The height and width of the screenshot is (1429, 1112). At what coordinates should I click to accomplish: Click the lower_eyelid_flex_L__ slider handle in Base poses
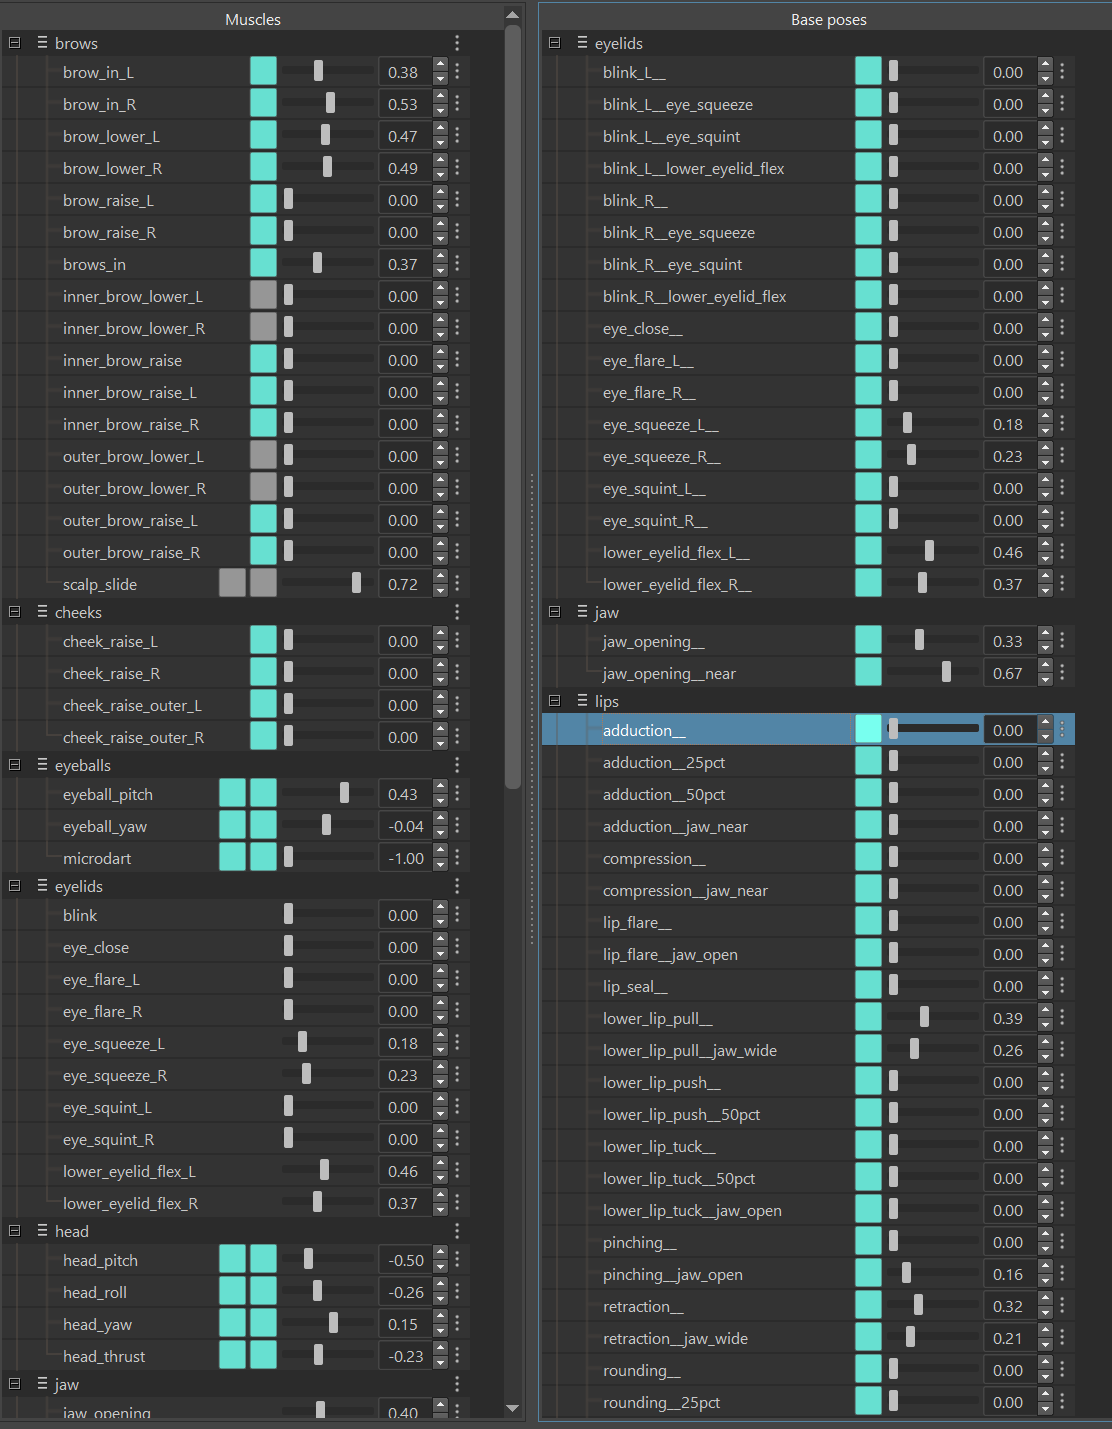[929, 551]
